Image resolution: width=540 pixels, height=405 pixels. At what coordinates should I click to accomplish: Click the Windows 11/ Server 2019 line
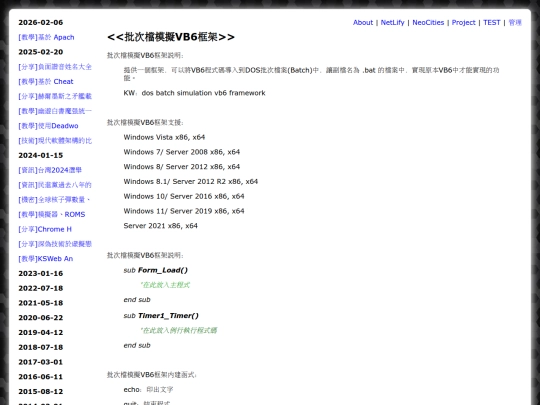point(184,211)
